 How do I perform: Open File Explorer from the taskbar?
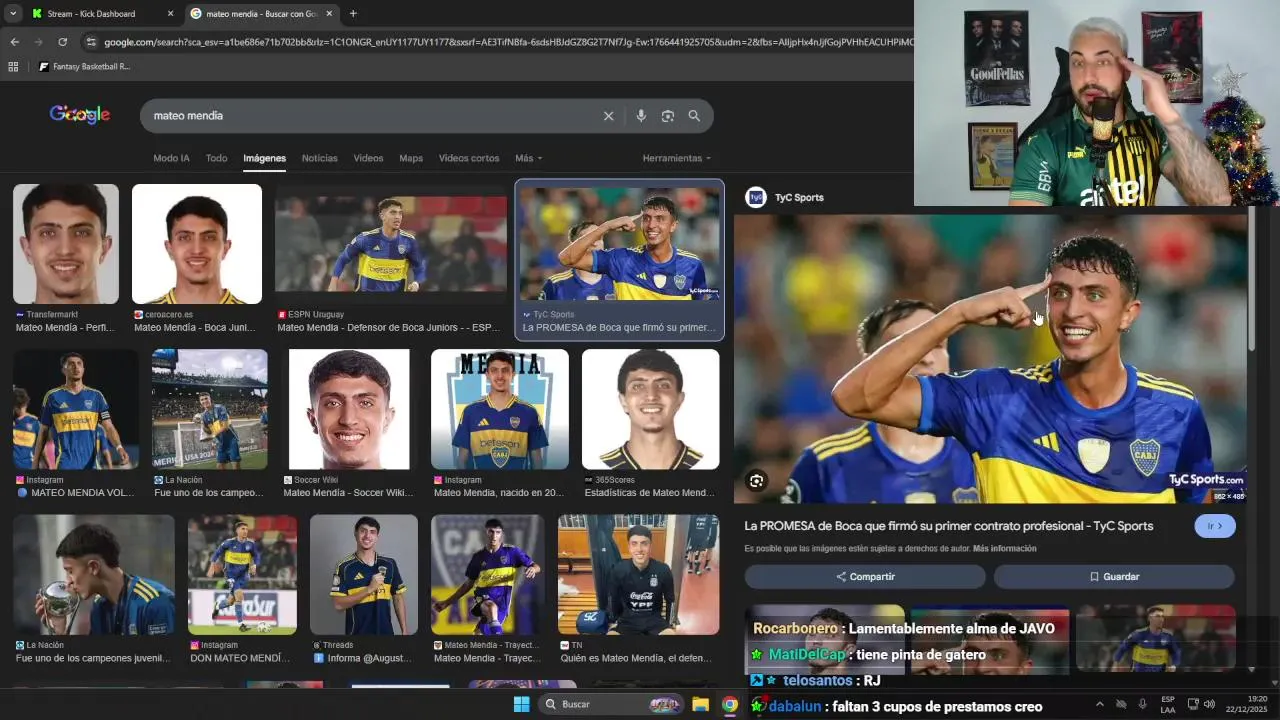click(700, 704)
